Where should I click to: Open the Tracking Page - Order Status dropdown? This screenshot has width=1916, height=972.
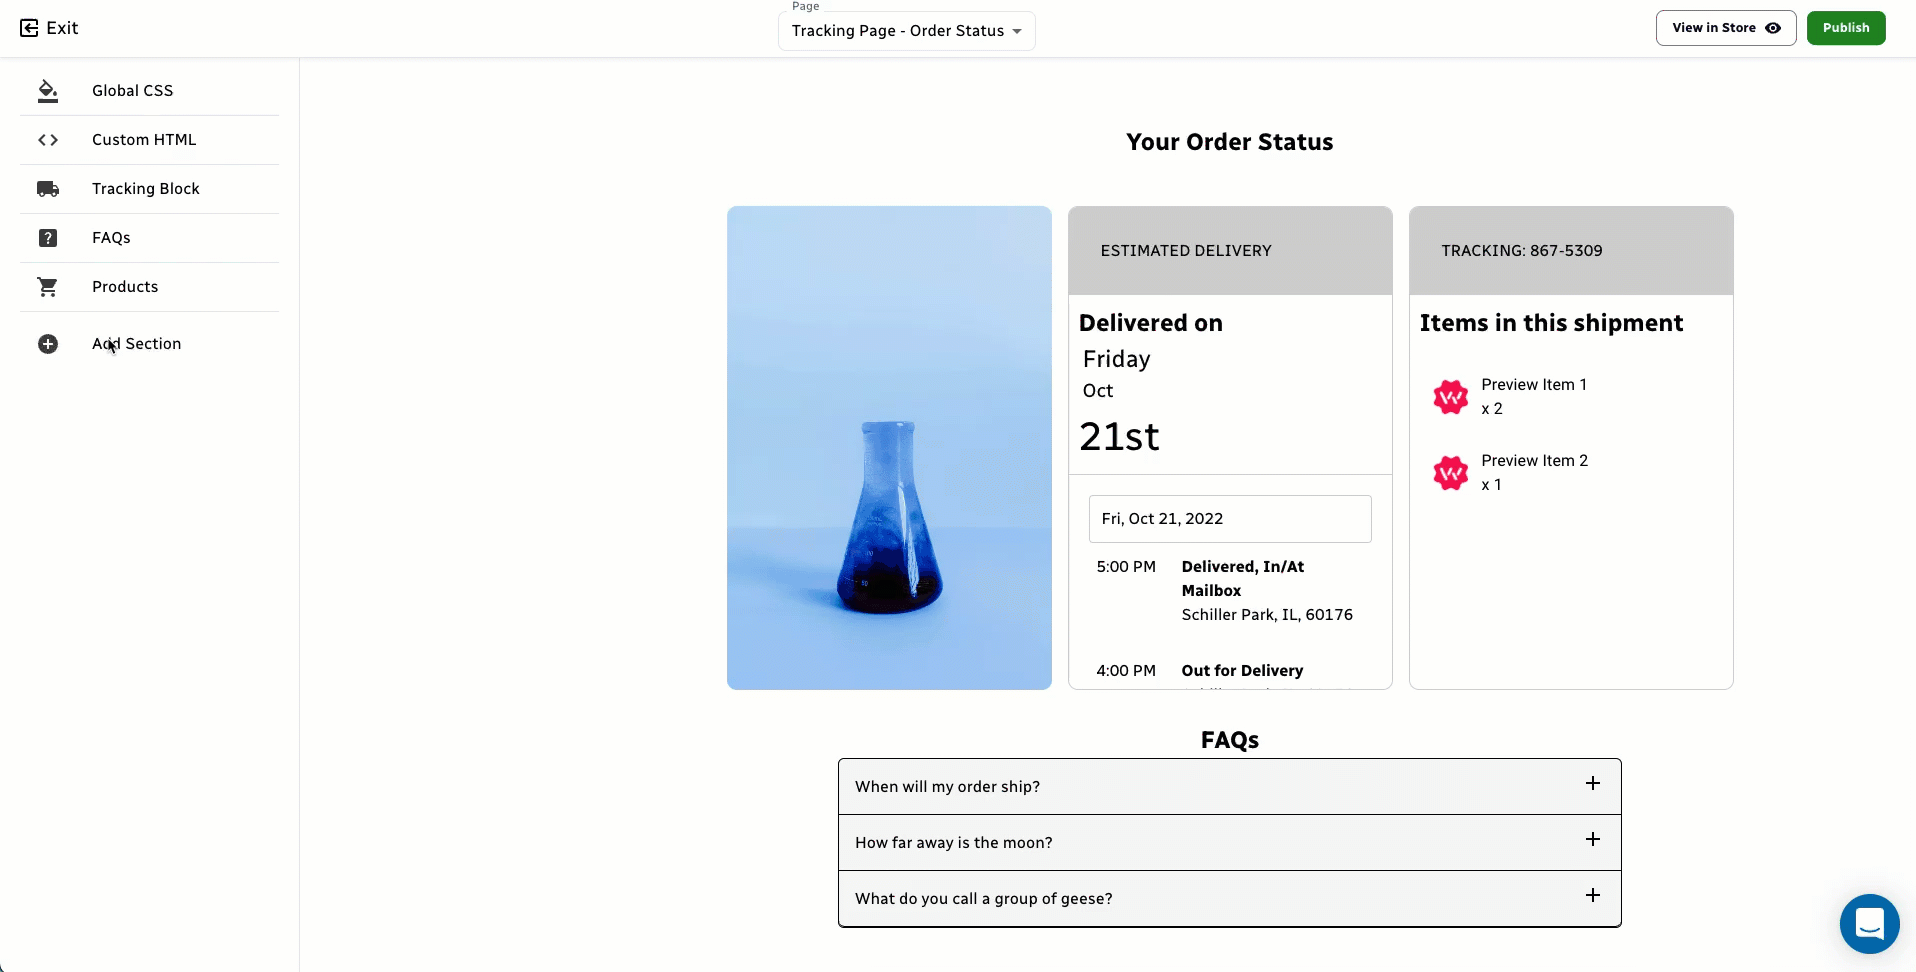click(x=906, y=31)
